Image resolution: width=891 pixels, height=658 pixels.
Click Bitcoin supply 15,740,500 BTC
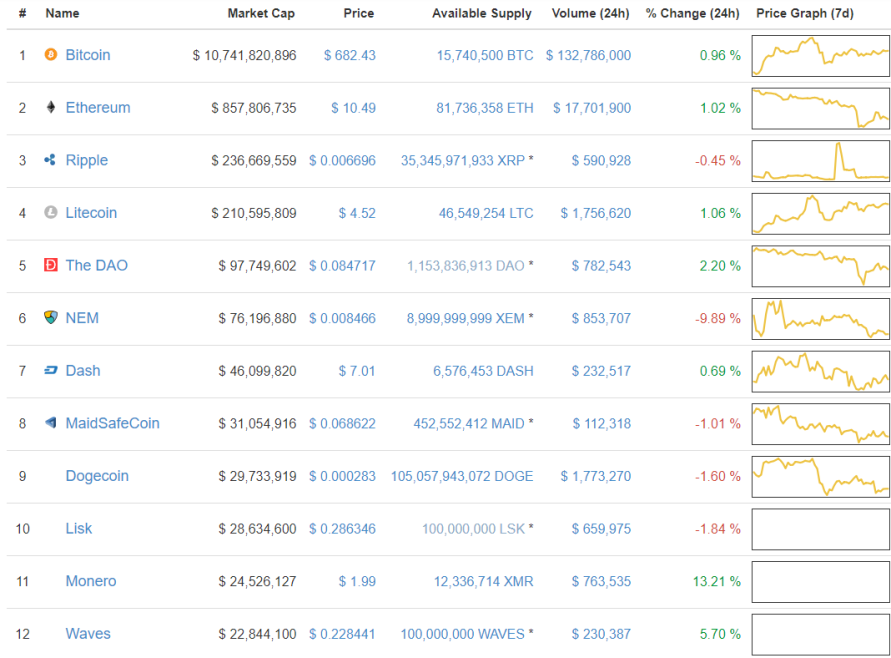(485, 56)
